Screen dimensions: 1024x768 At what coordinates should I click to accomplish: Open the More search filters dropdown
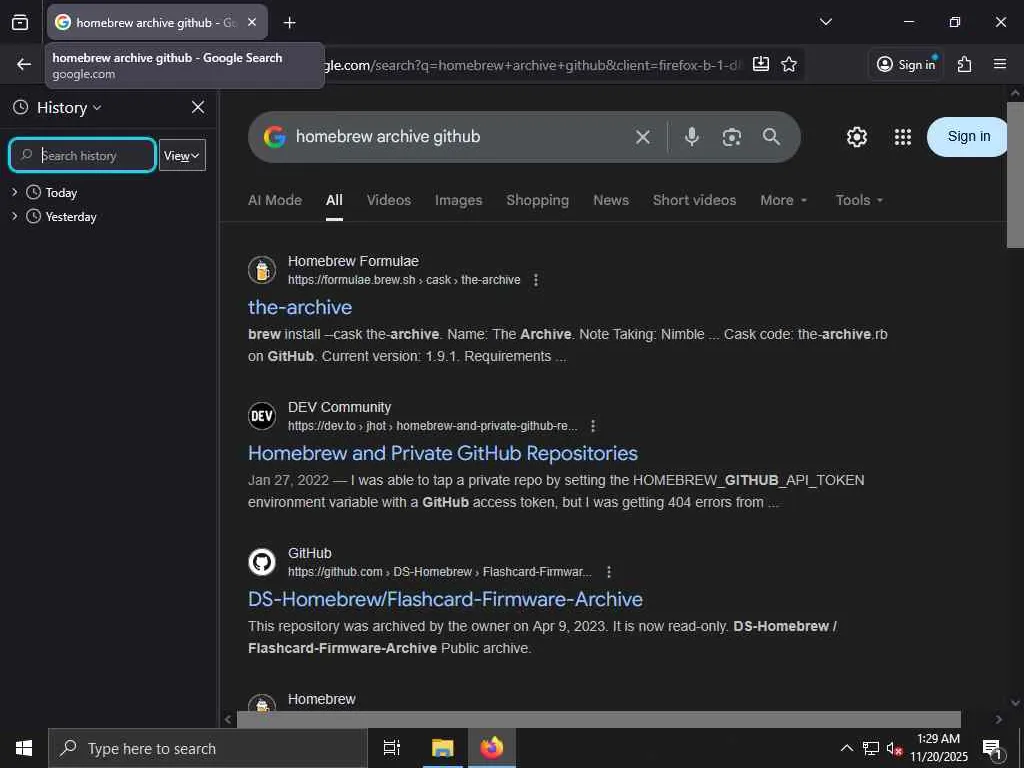[x=784, y=200]
